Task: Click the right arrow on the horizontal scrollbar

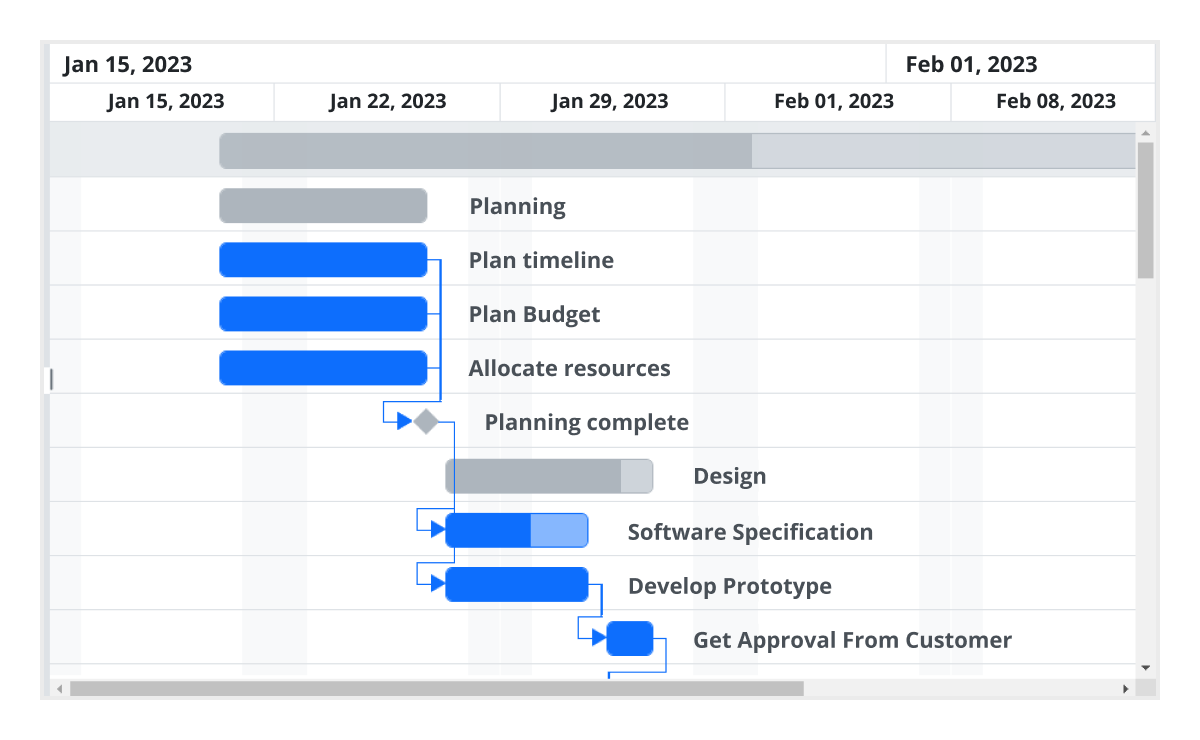Action: 1124,688
